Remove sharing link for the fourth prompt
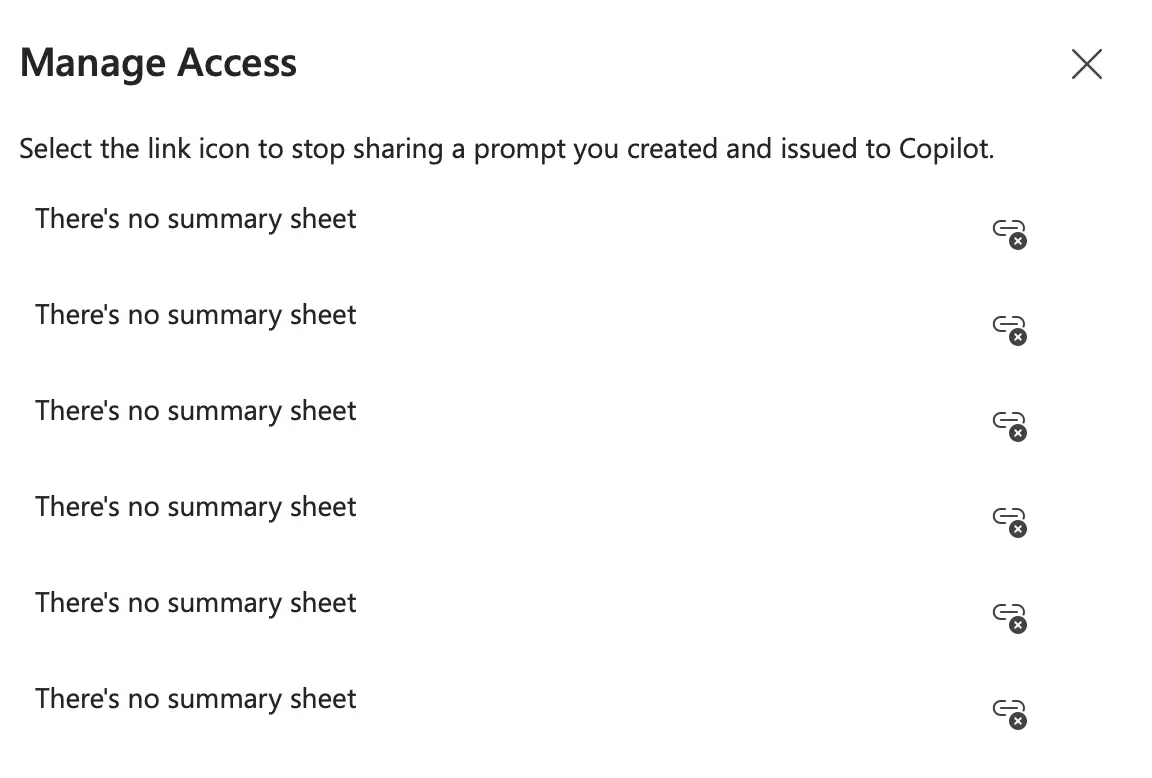The width and height of the screenshot is (1152, 778). pyautogui.click(x=1009, y=520)
